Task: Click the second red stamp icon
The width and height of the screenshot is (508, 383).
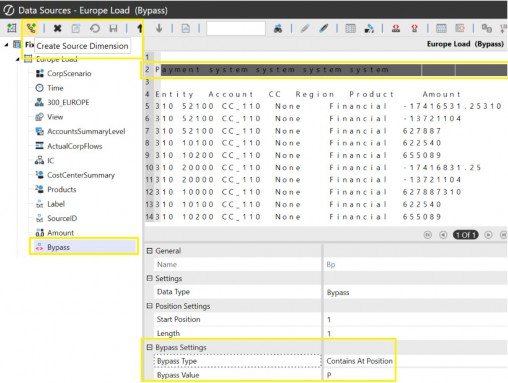Action: [x=415, y=29]
